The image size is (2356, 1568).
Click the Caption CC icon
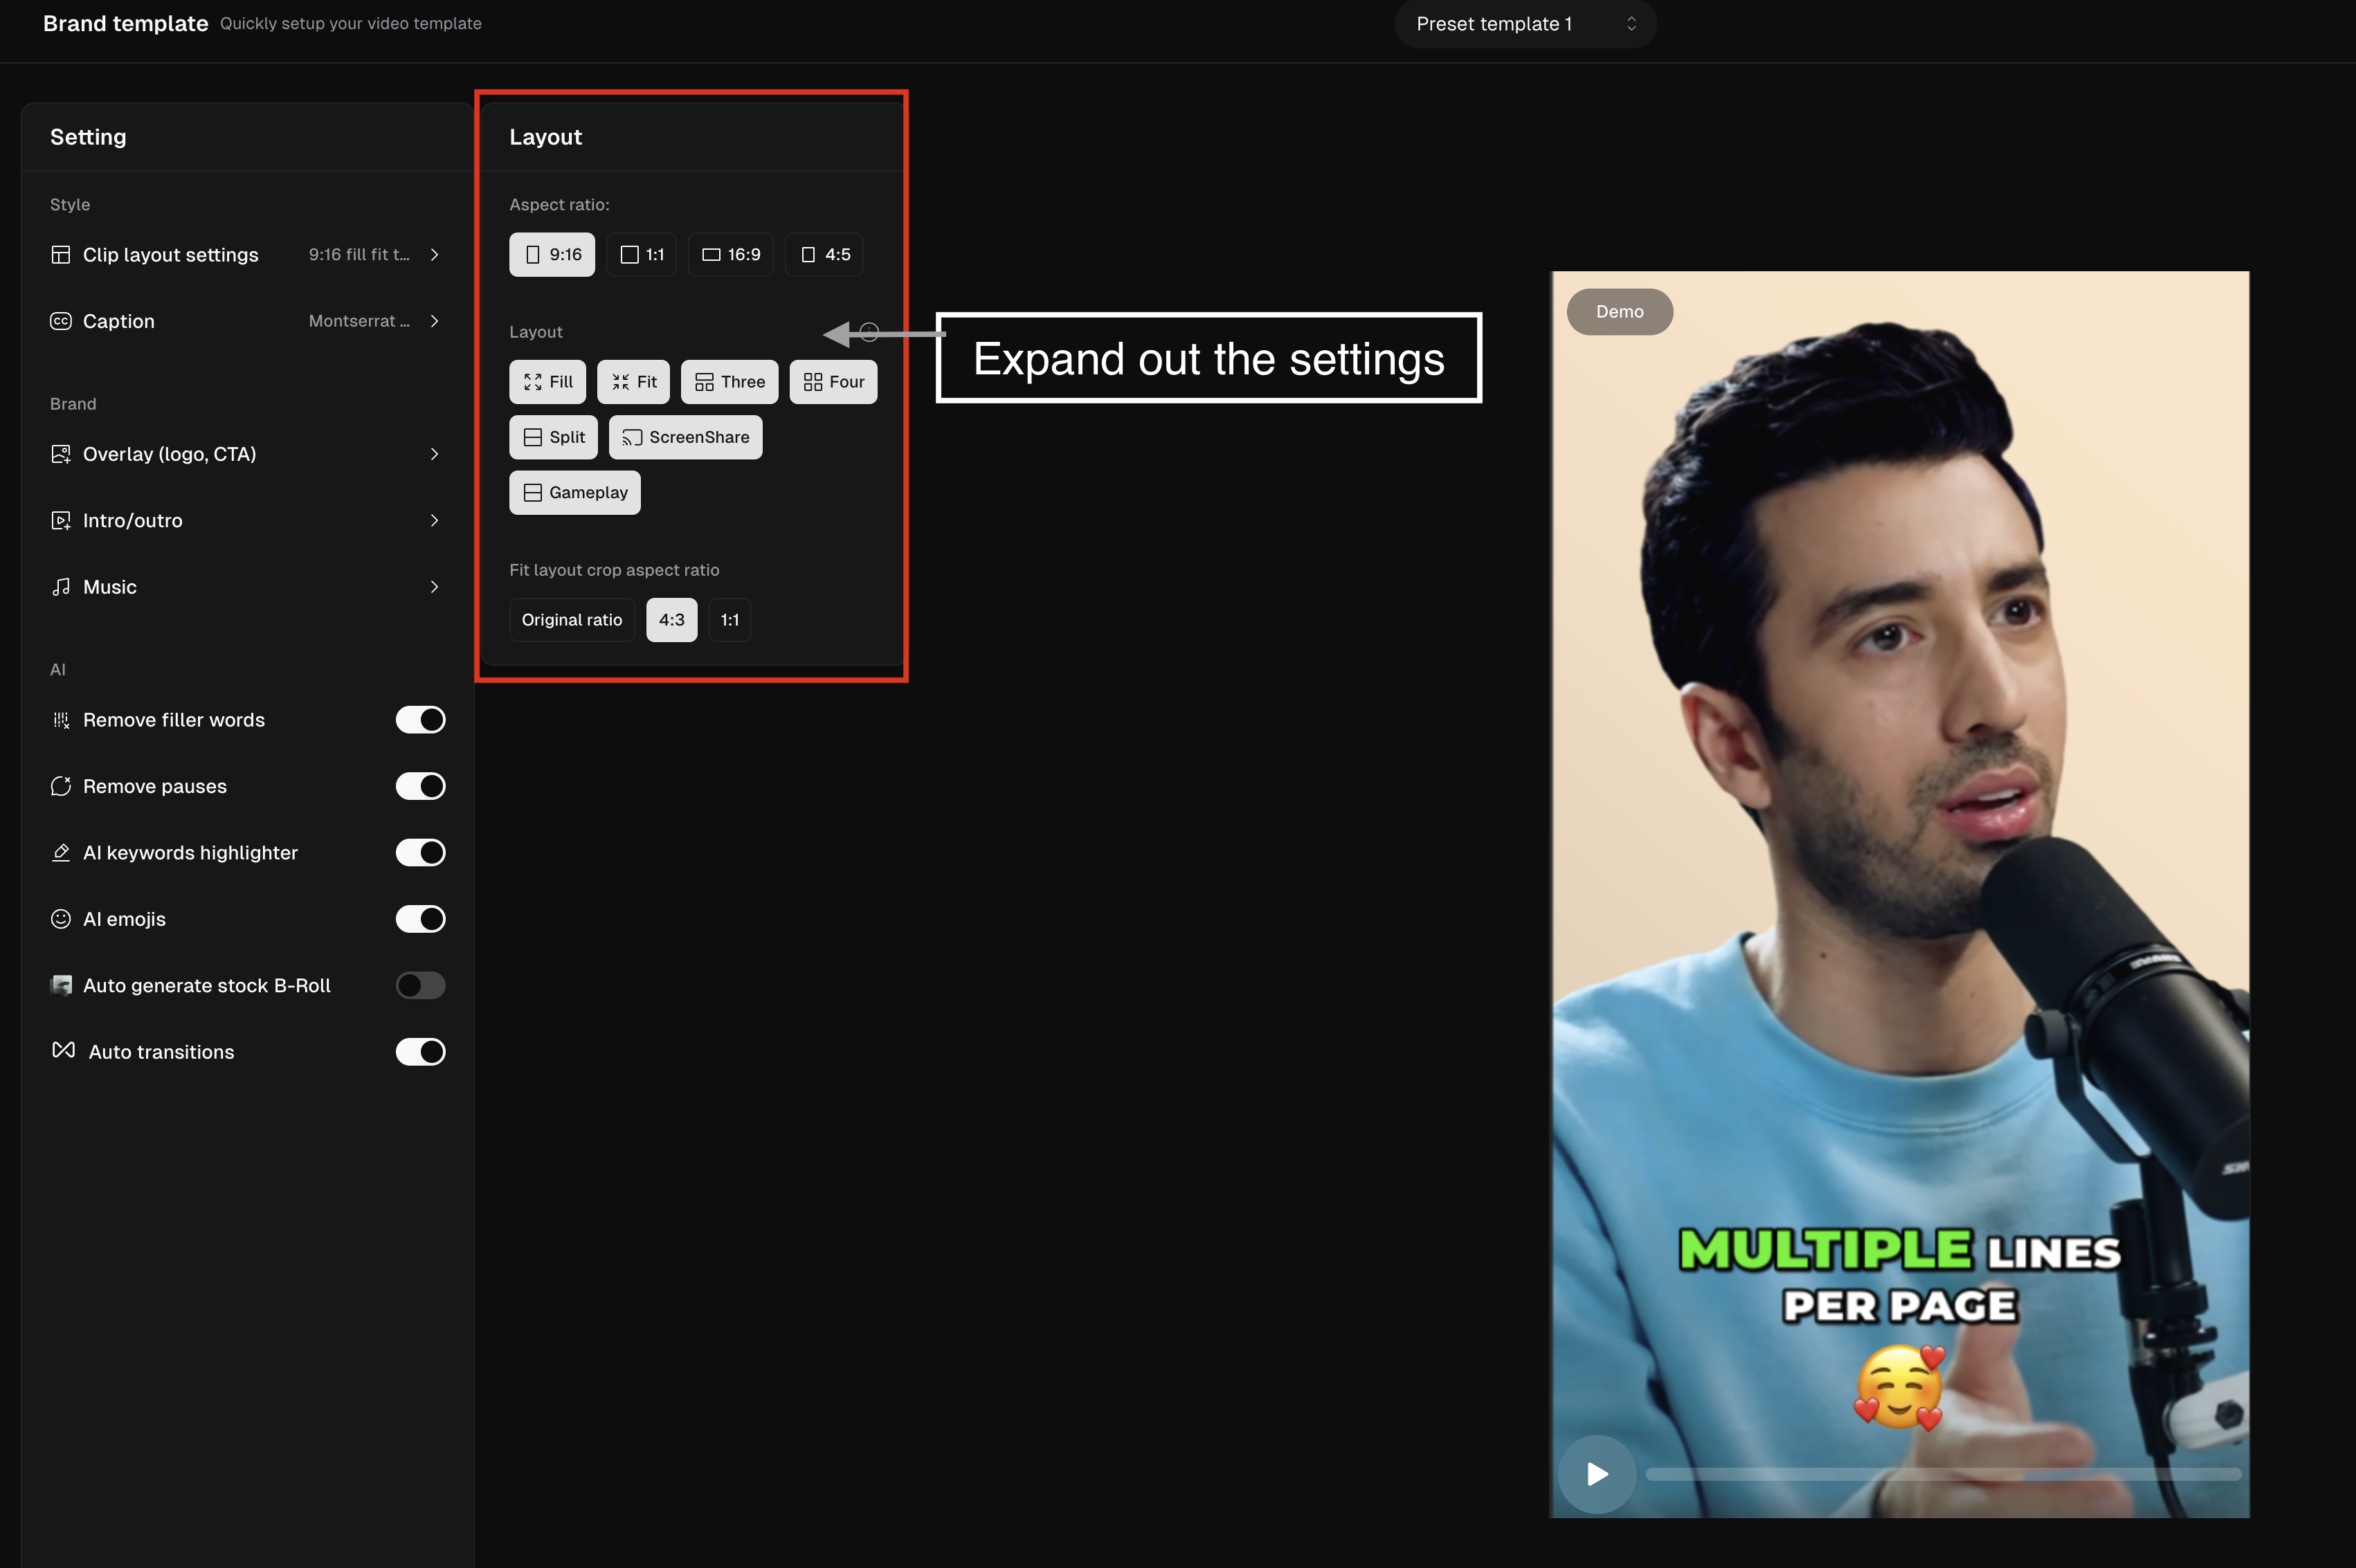61,321
